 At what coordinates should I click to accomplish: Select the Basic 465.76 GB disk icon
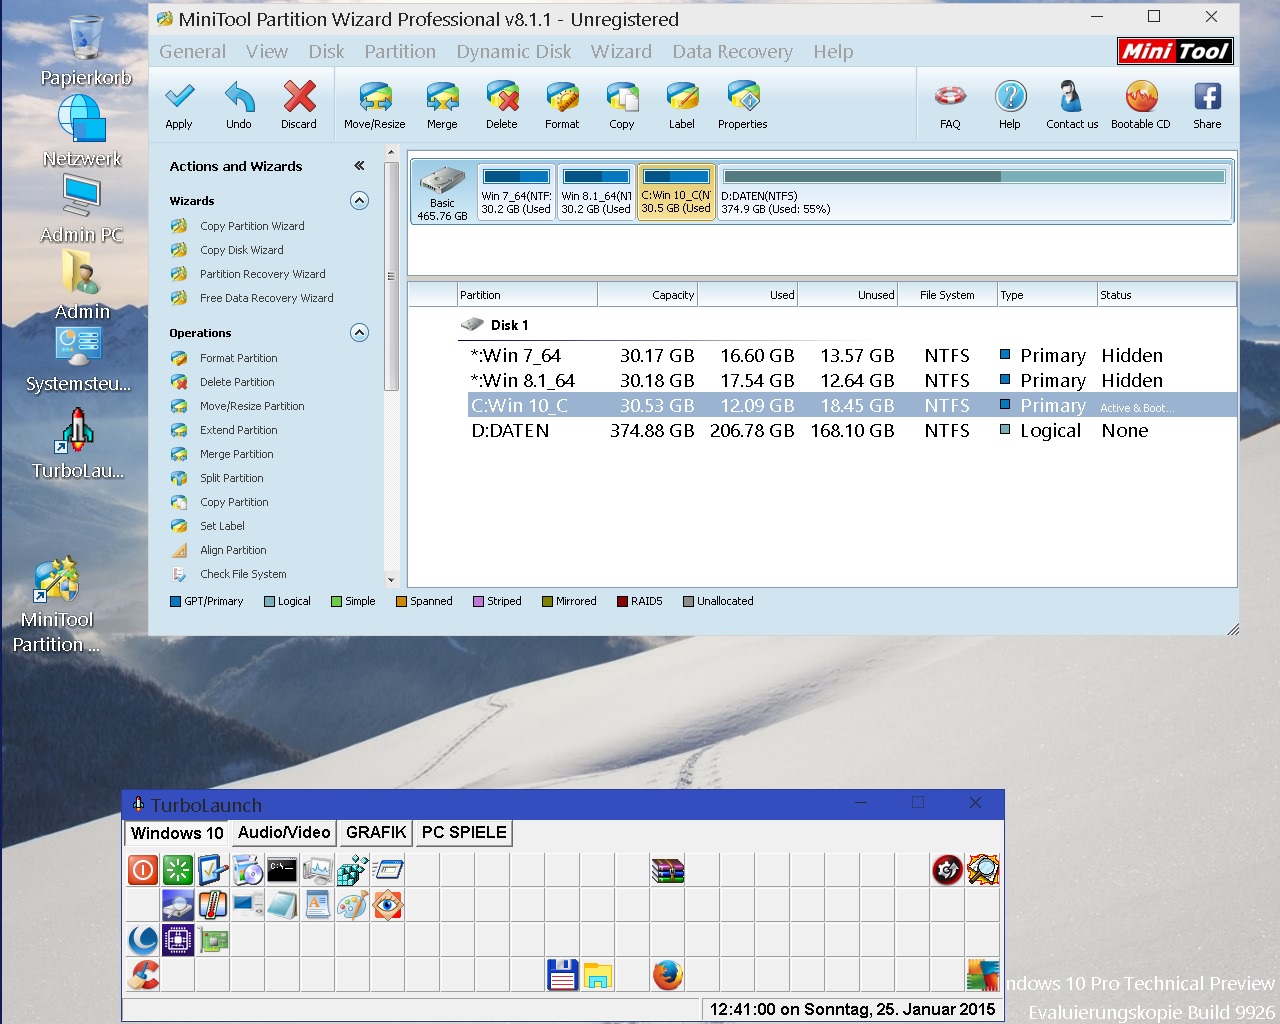(x=442, y=193)
